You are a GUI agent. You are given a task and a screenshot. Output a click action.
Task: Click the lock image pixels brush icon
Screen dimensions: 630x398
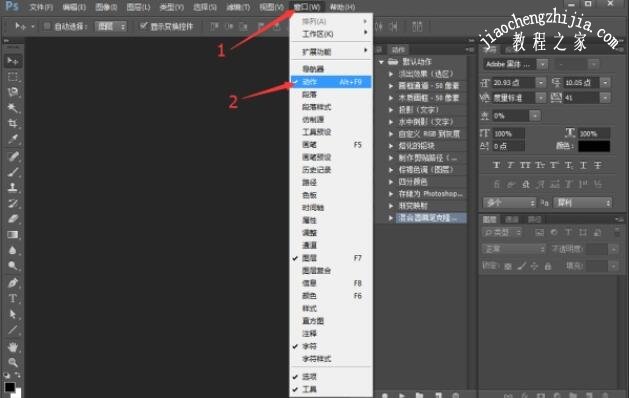tap(522, 266)
